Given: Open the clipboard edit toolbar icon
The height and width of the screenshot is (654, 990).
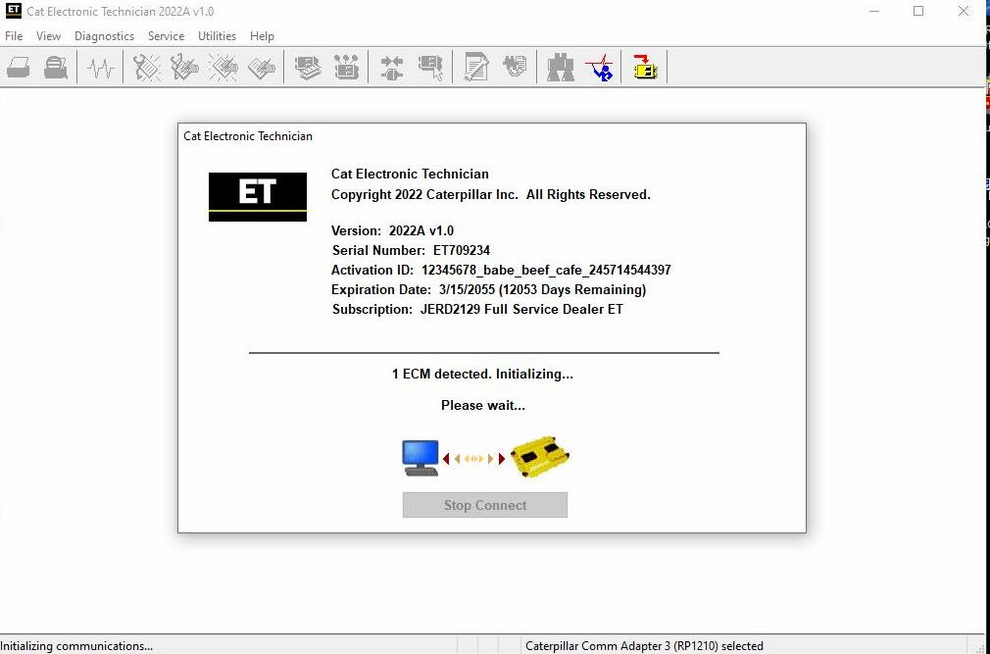Looking at the screenshot, I should click(476, 67).
